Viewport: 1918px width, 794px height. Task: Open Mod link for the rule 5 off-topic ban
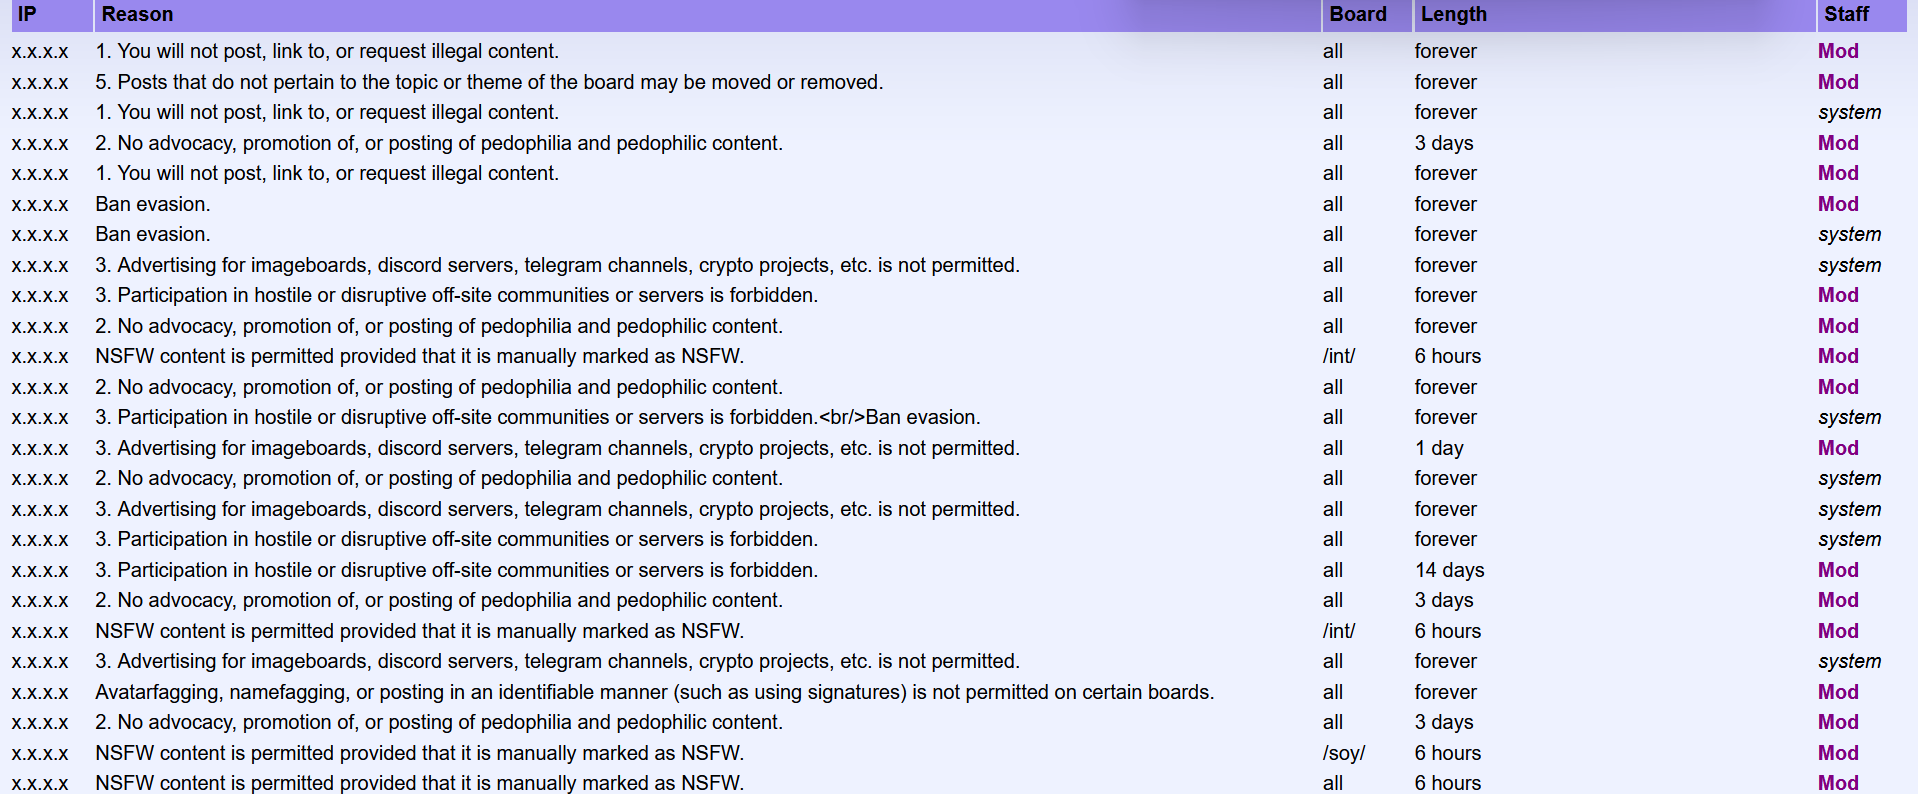pos(1837,82)
